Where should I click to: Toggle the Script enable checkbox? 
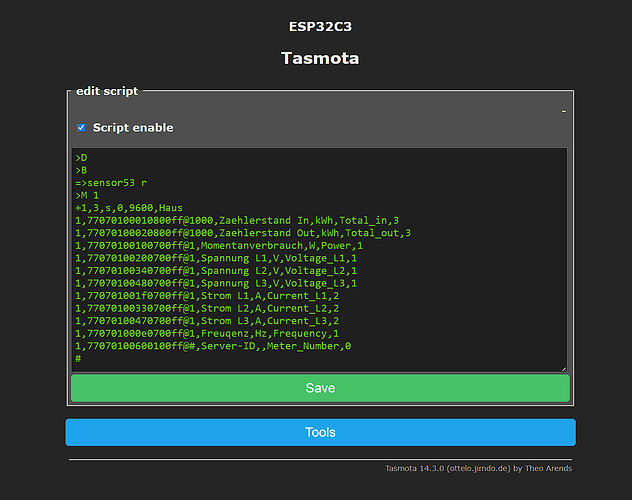pyautogui.click(x=81, y=128)
